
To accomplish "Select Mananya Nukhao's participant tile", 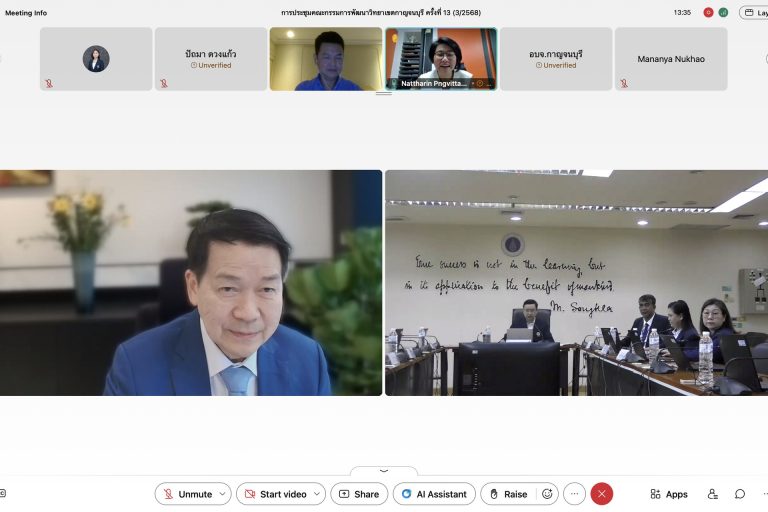I will tap(671, 59).
